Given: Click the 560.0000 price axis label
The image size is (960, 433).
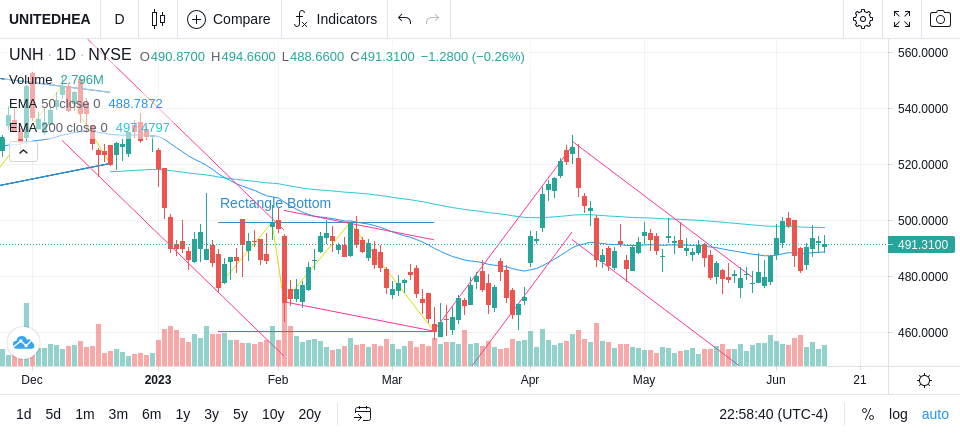Looking at the screenshot, I should coord(923,53).
